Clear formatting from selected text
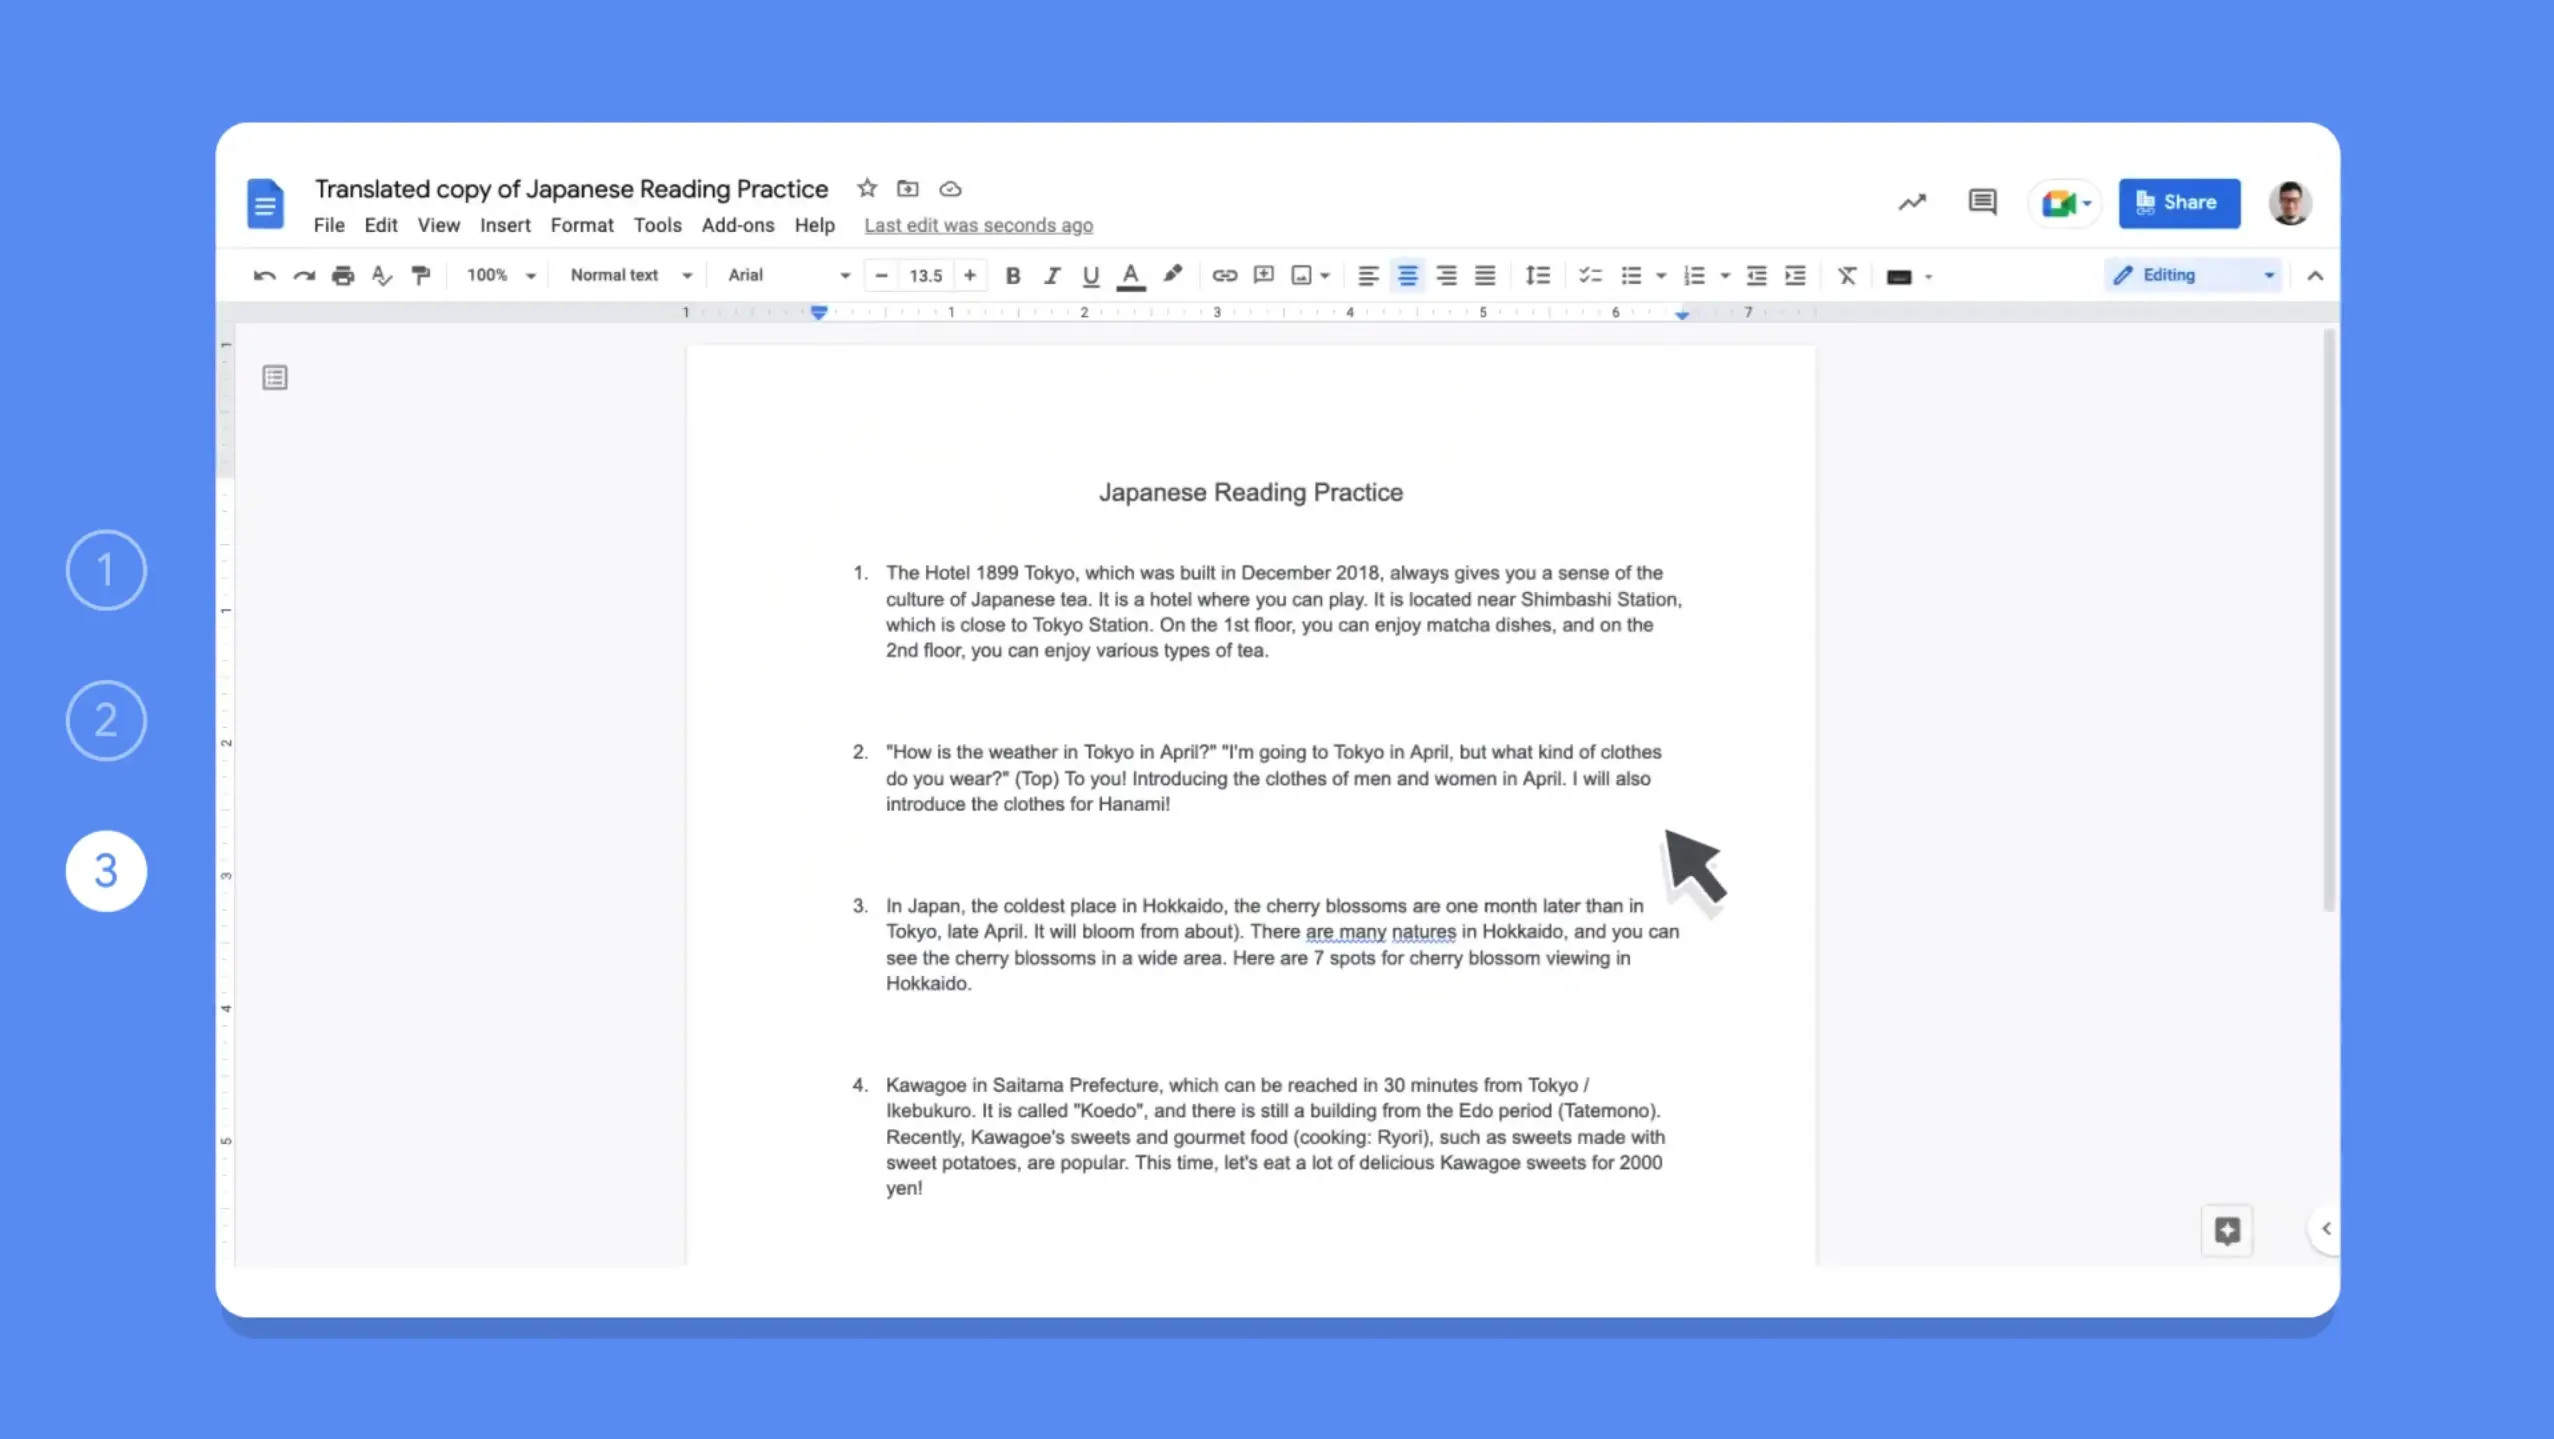Image resolution: width=2554 pixels, height=1439 pixels. point(1845,275)
